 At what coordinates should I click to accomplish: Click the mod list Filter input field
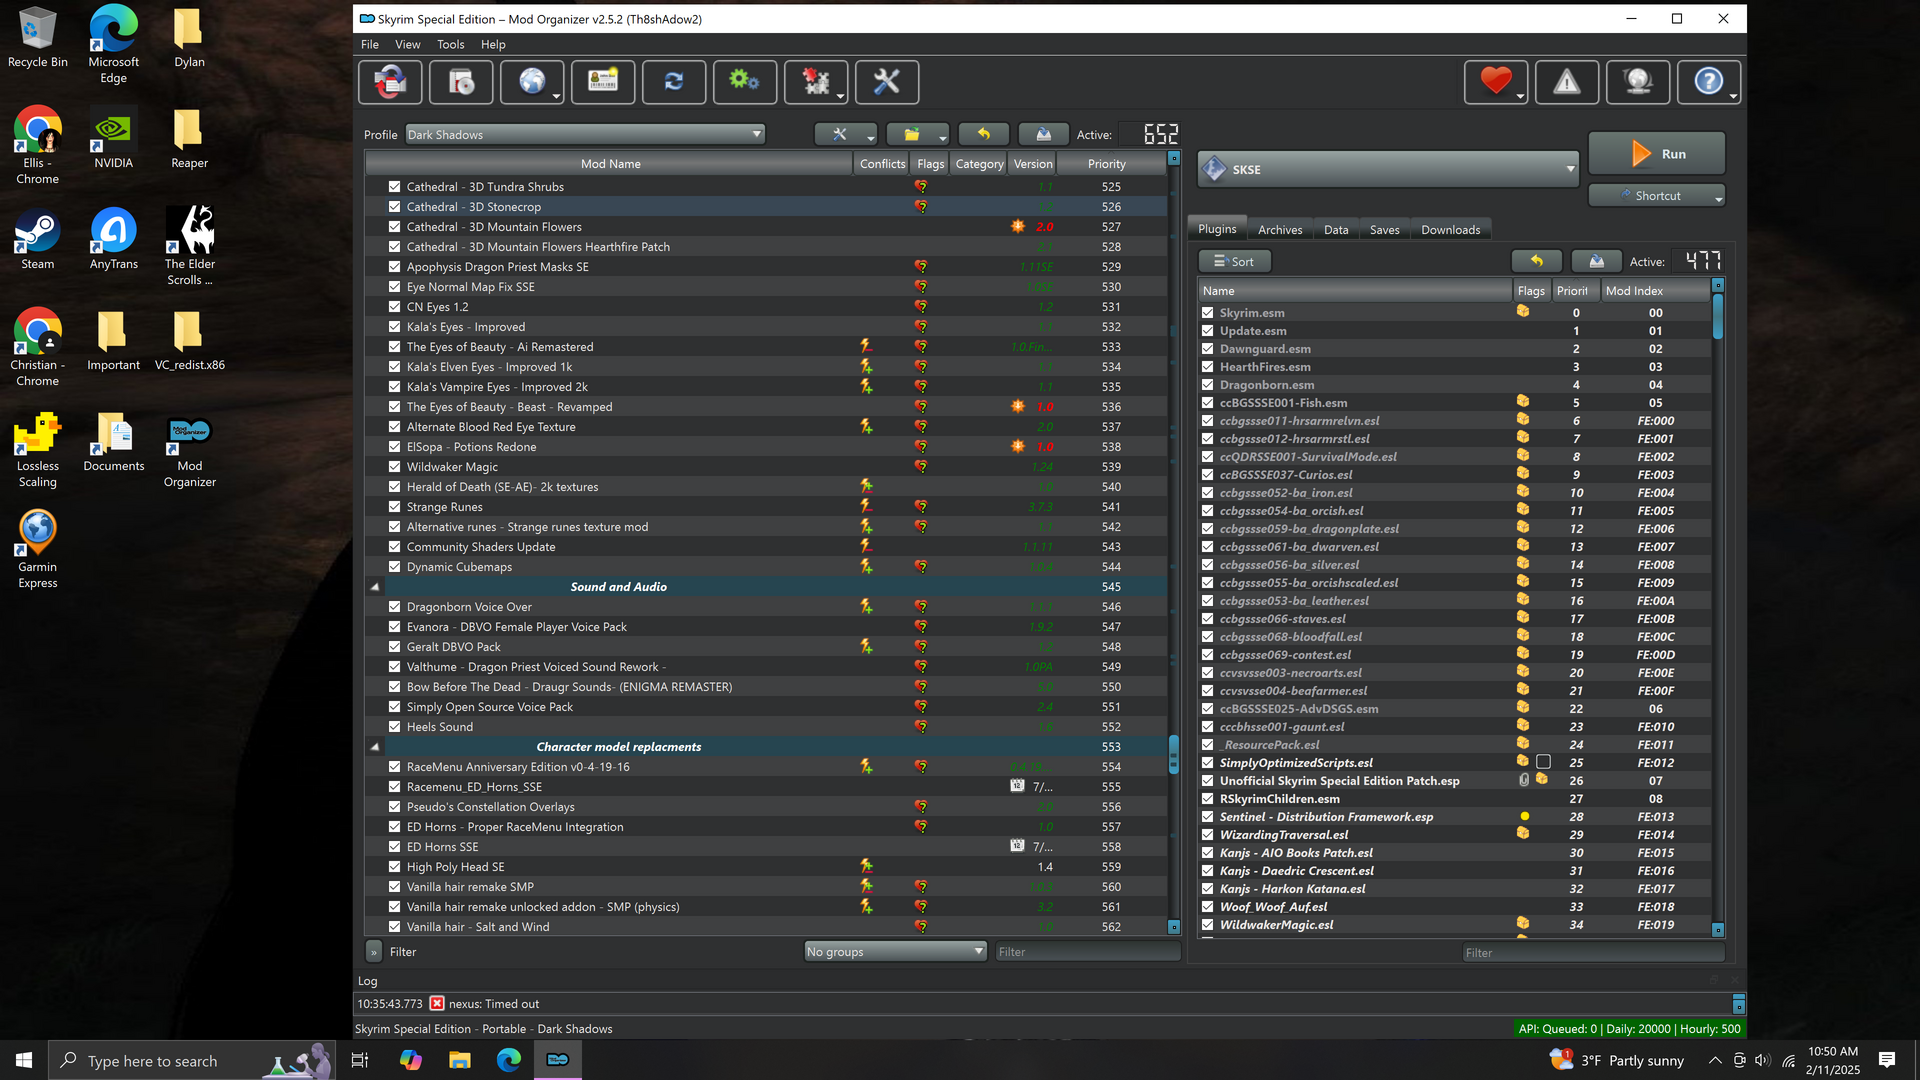(x=1087, y=952)
